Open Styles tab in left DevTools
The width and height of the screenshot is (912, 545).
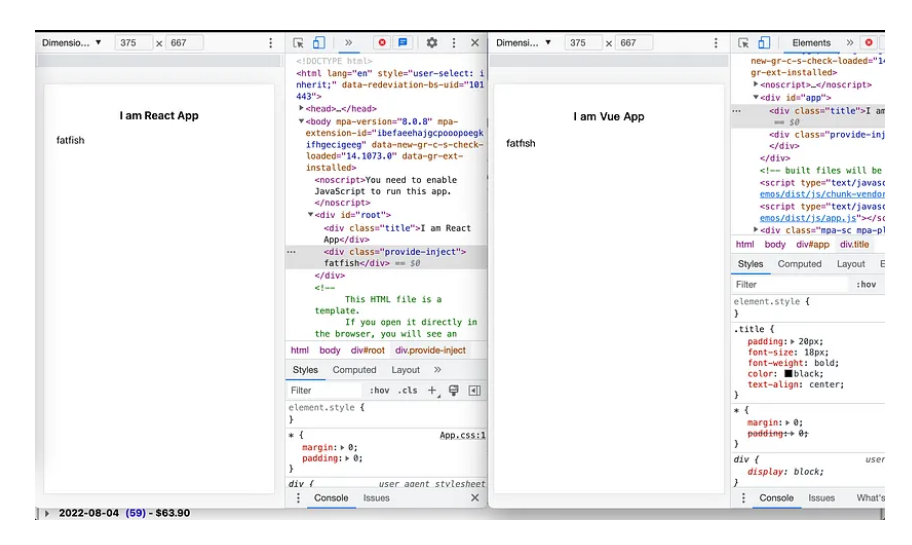click(305, 370)
